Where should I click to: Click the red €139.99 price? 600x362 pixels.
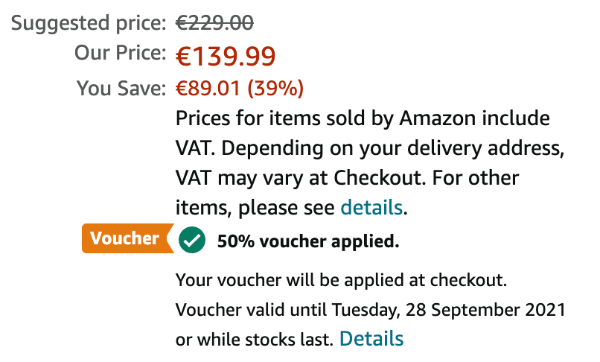click(225, 57)
